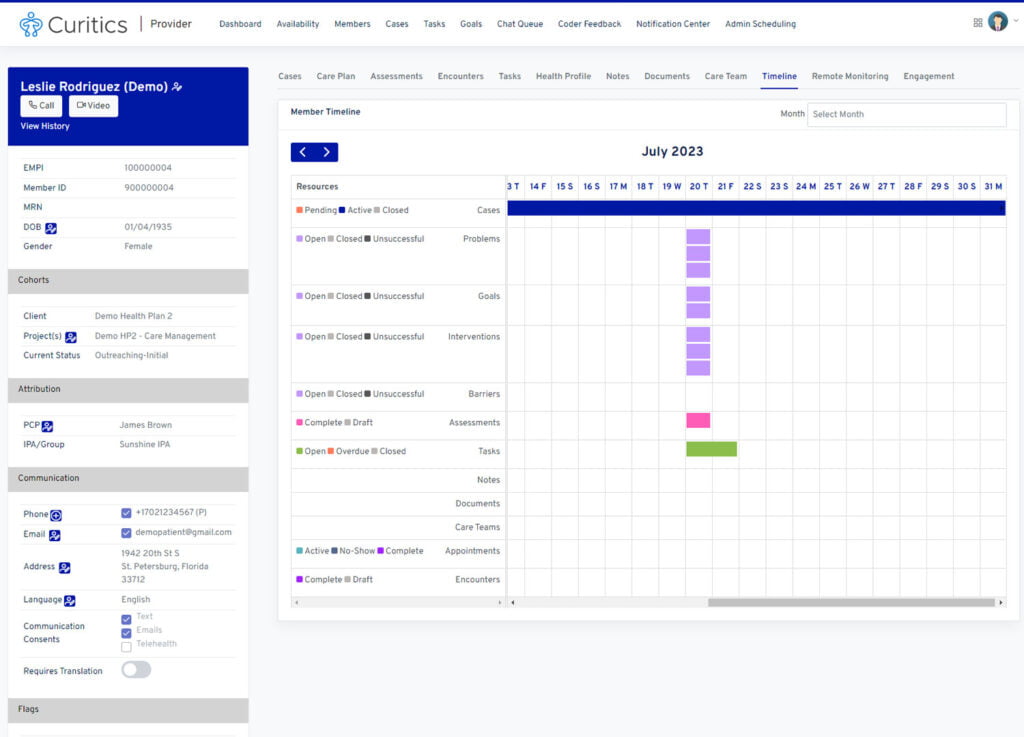The image size is (1024, 737).
Task: Toggle the demopatient email checkbox
Action: point(126,533)
